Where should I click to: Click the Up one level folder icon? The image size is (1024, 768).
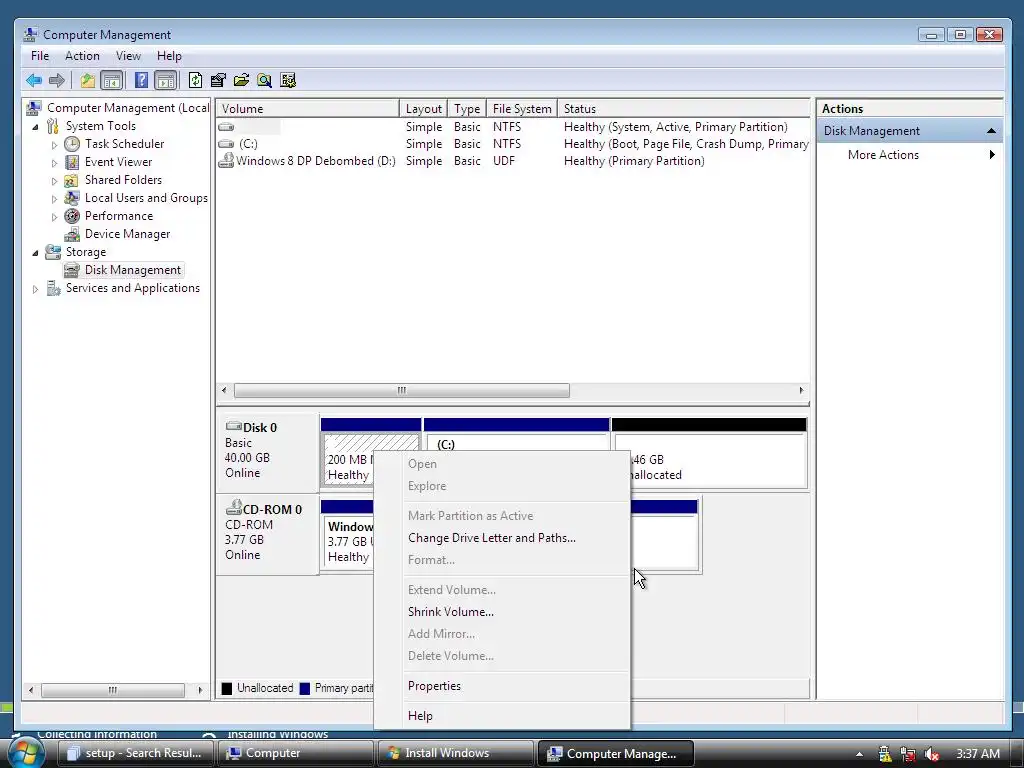point(88,80)
